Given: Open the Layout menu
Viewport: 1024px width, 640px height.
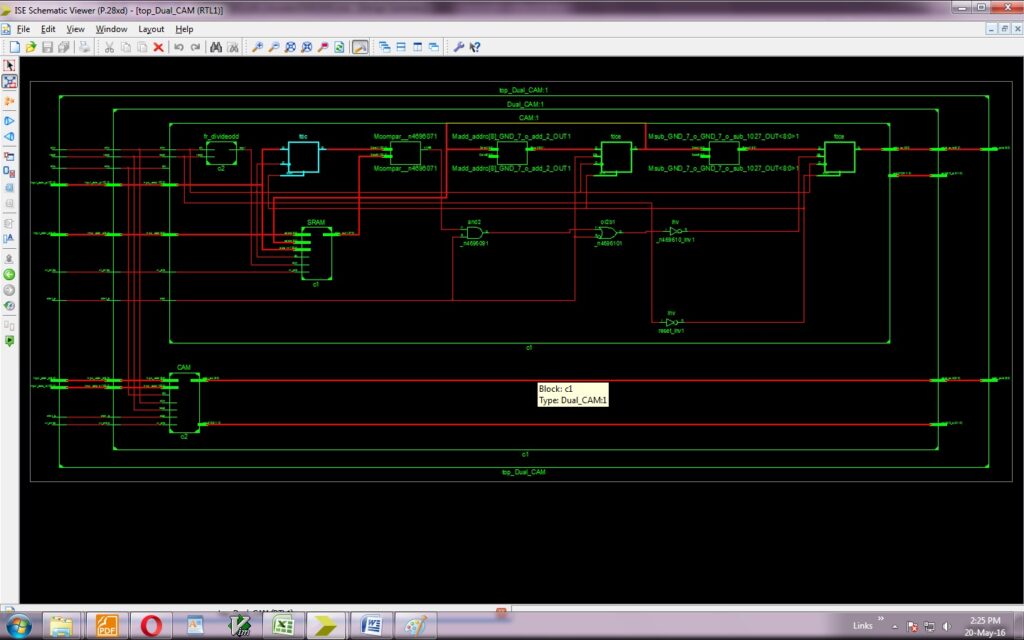Looking at the screenshot, I should (151, 29).
